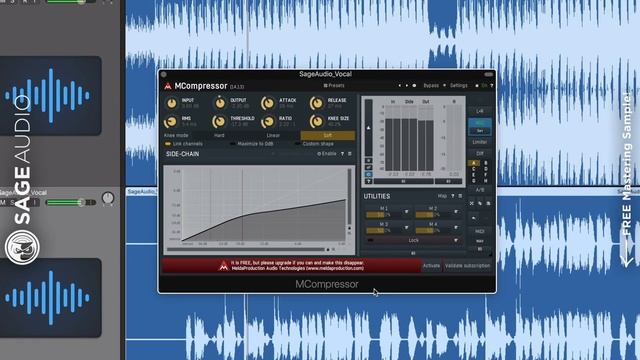The width and height of the screenshot is (640, 360).
Task: Click the RELEASE knob
Action: click(316, 103)
